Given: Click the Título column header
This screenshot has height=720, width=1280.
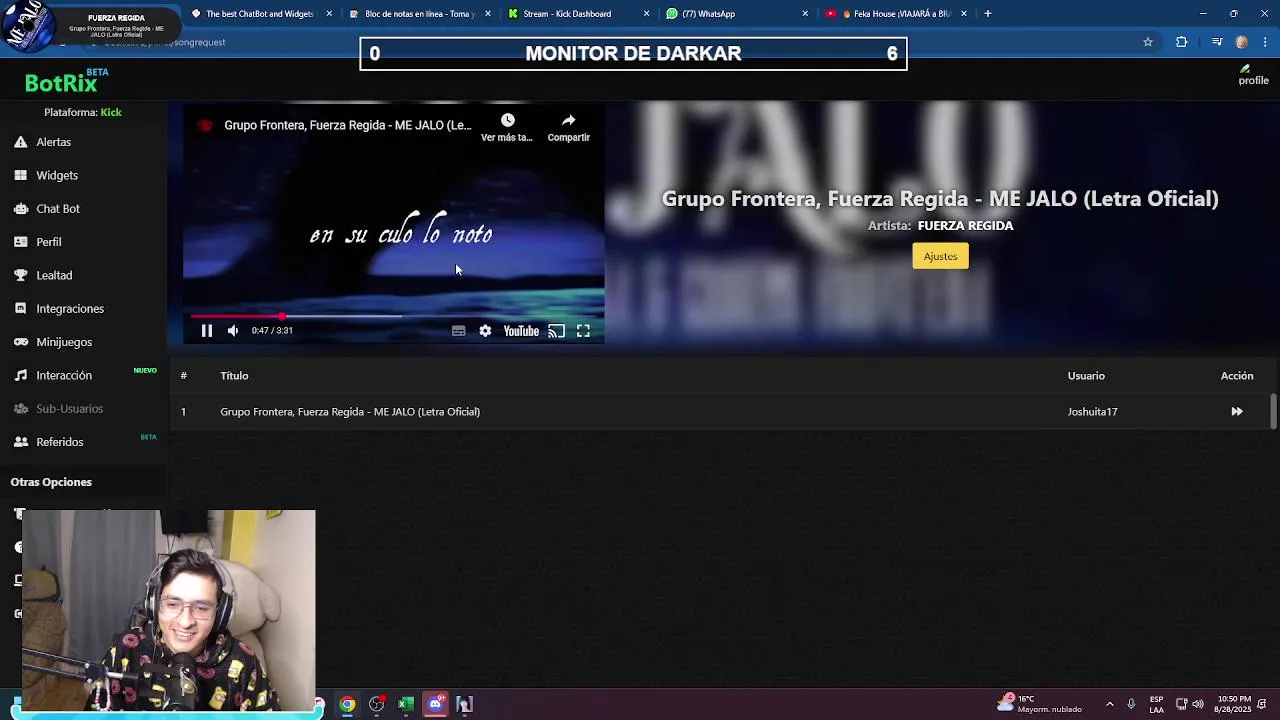Looking at the screenshot, I should (x=234, y=376).
